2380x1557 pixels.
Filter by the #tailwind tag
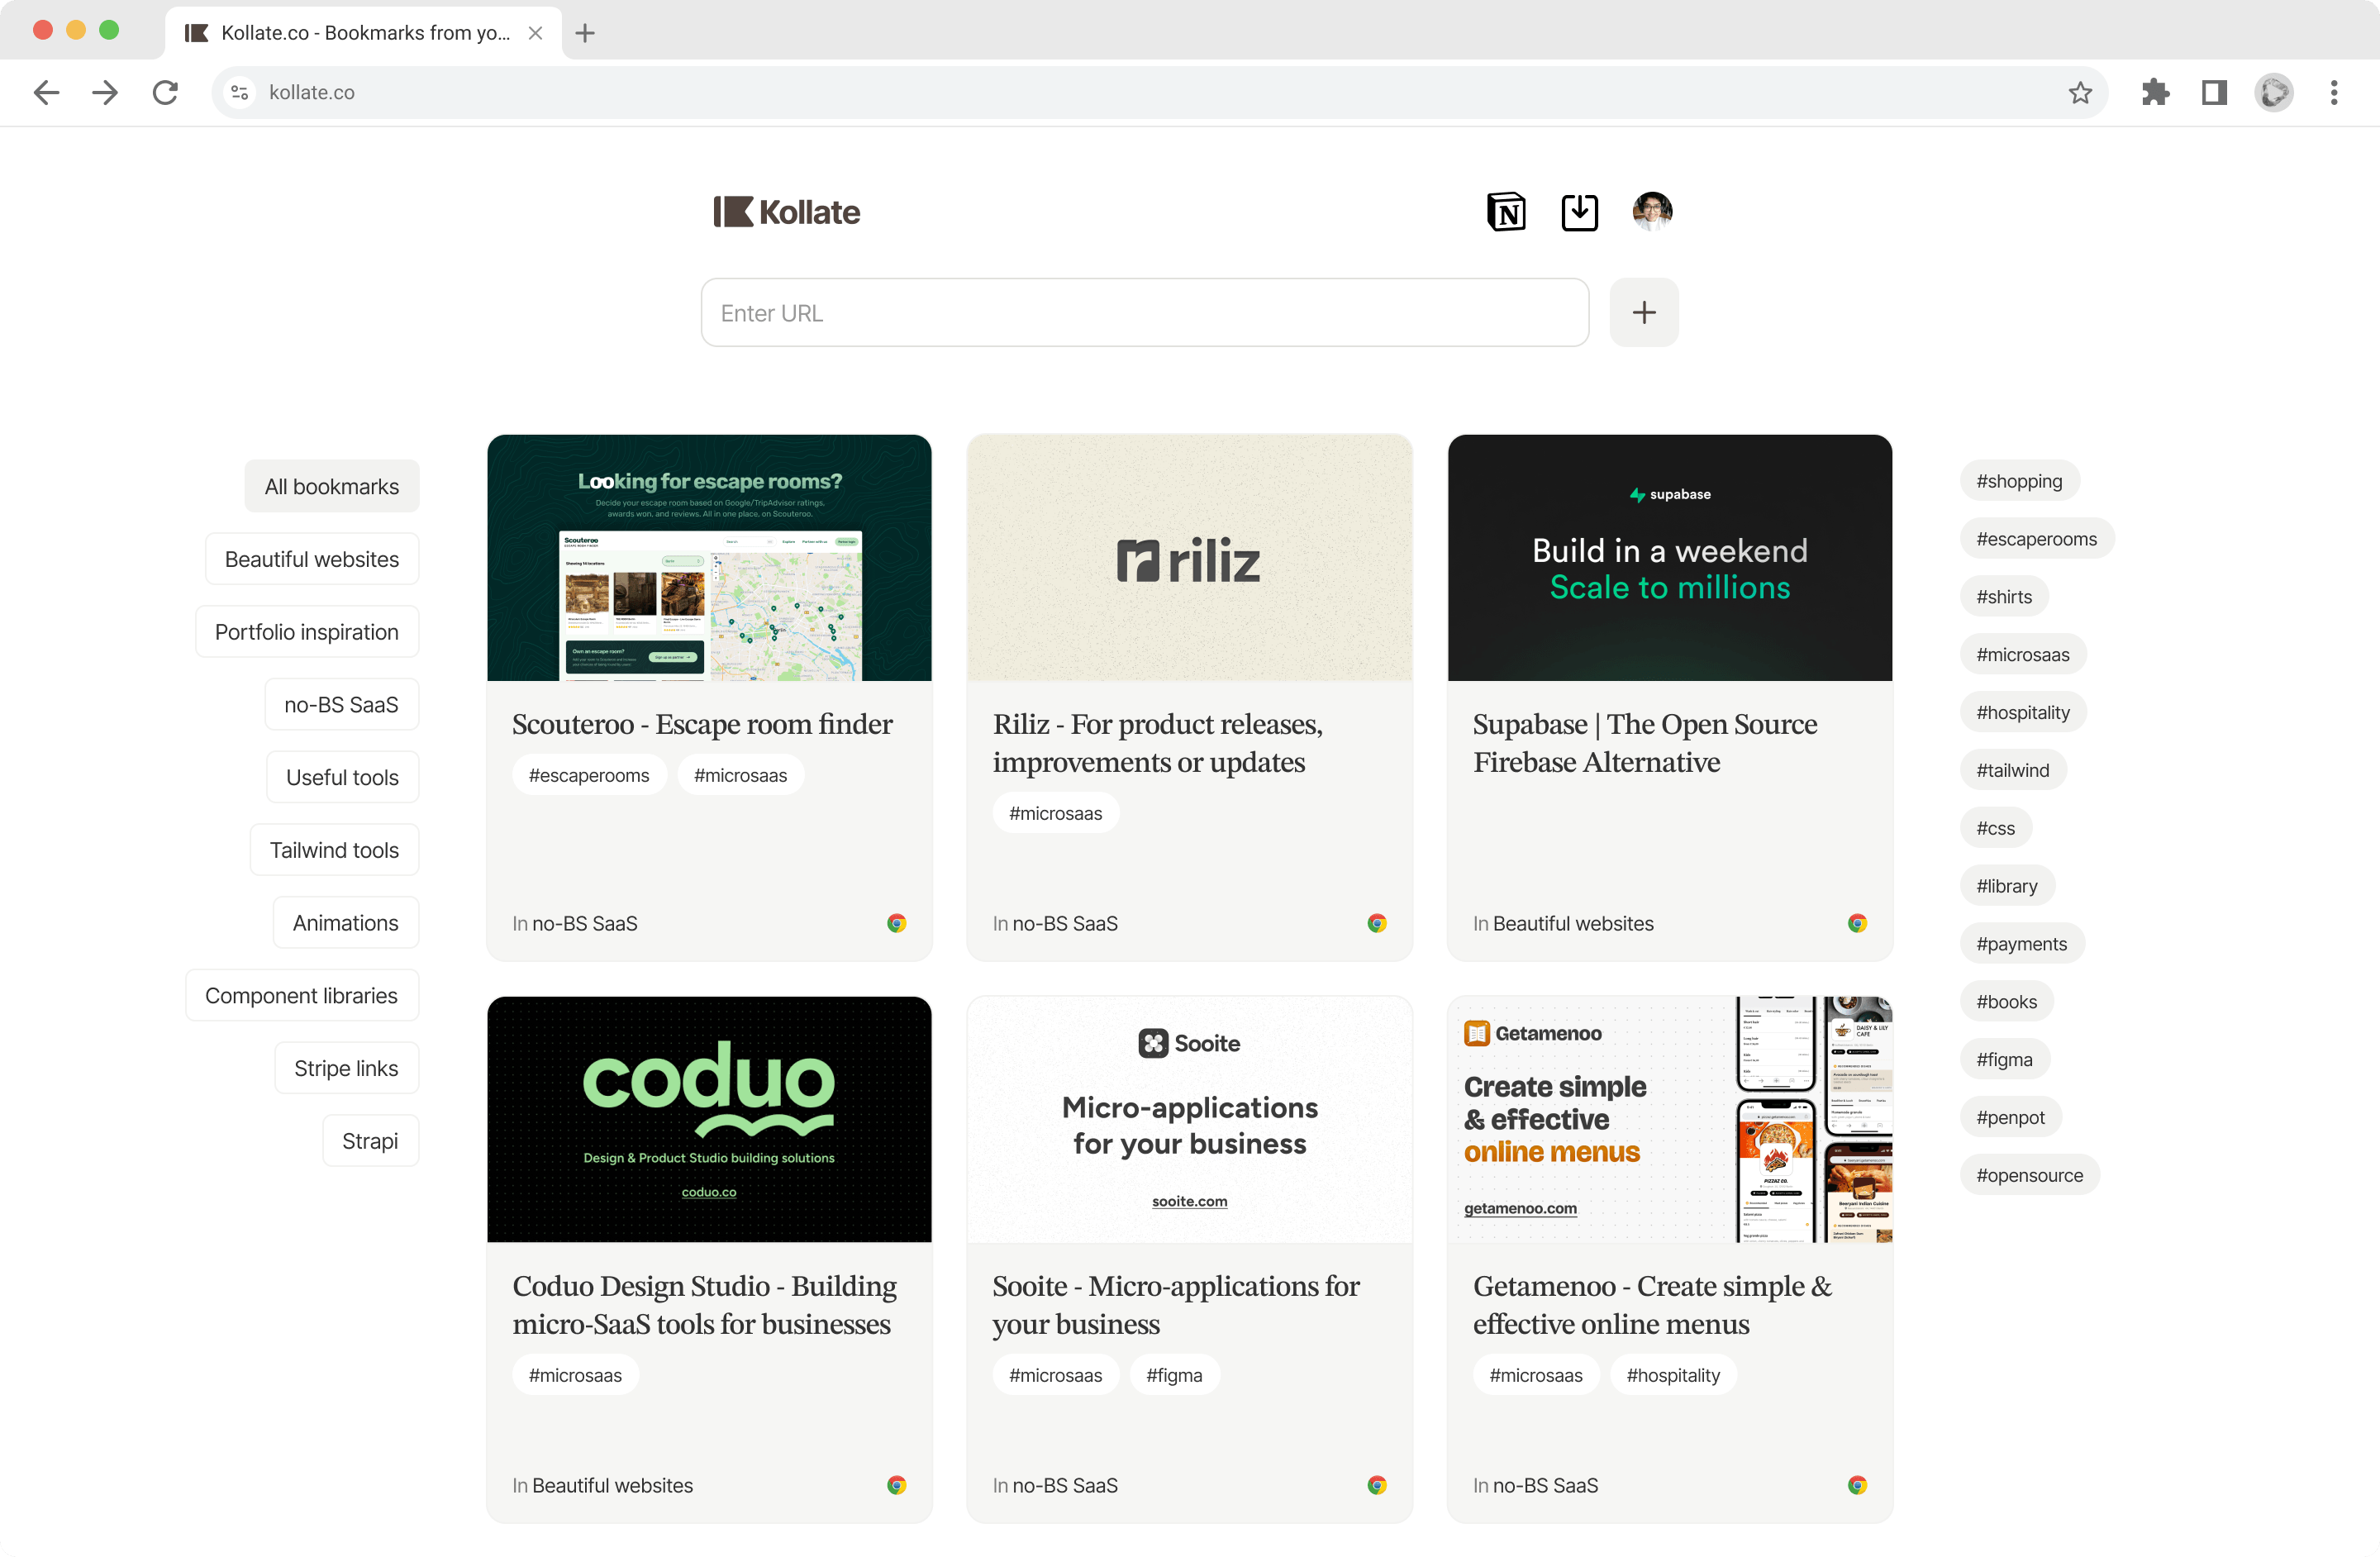2012,770
